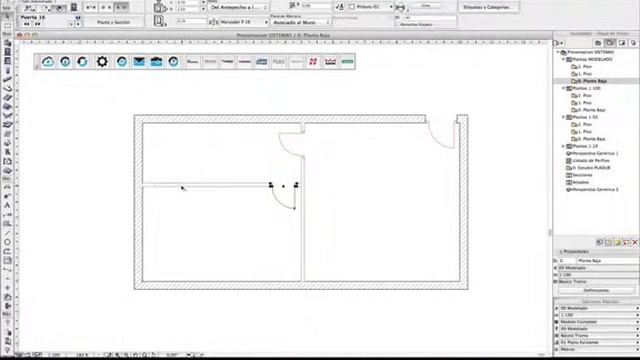Image resolution: width=640 pixels, height=360 pixels.
Task: Click the dark red profile icon beside green bar
Action: tap(330, 62)
